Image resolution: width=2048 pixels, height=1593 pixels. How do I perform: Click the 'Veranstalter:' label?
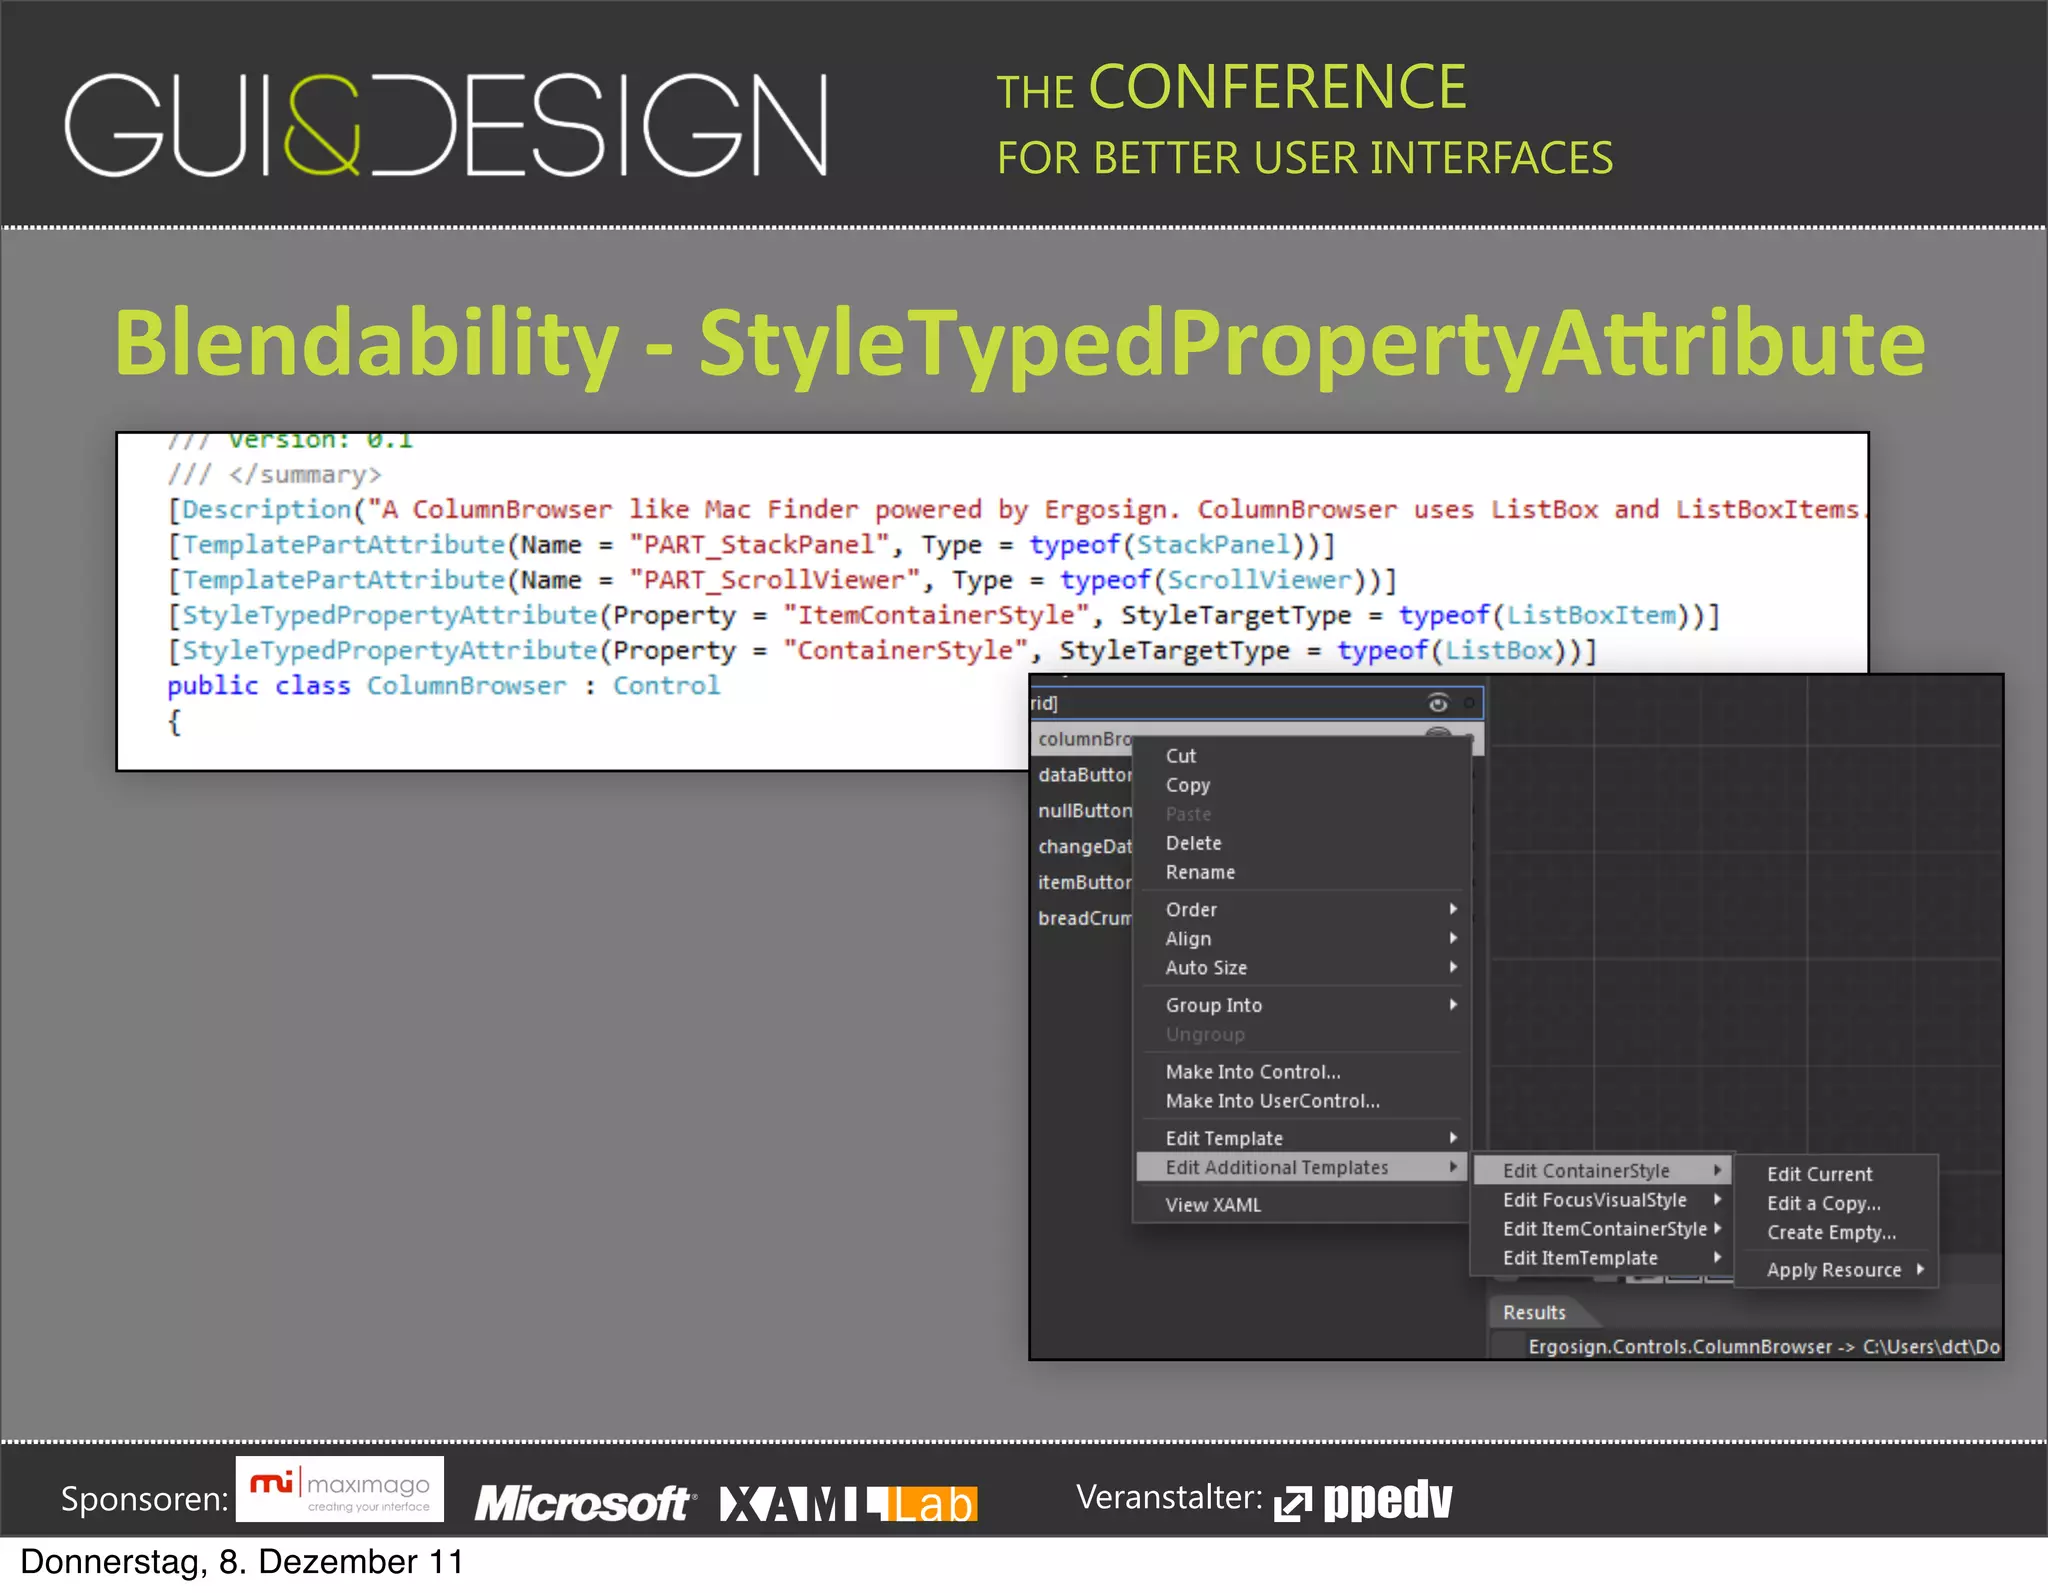pyautogui.click(x=1169, y=1497)
